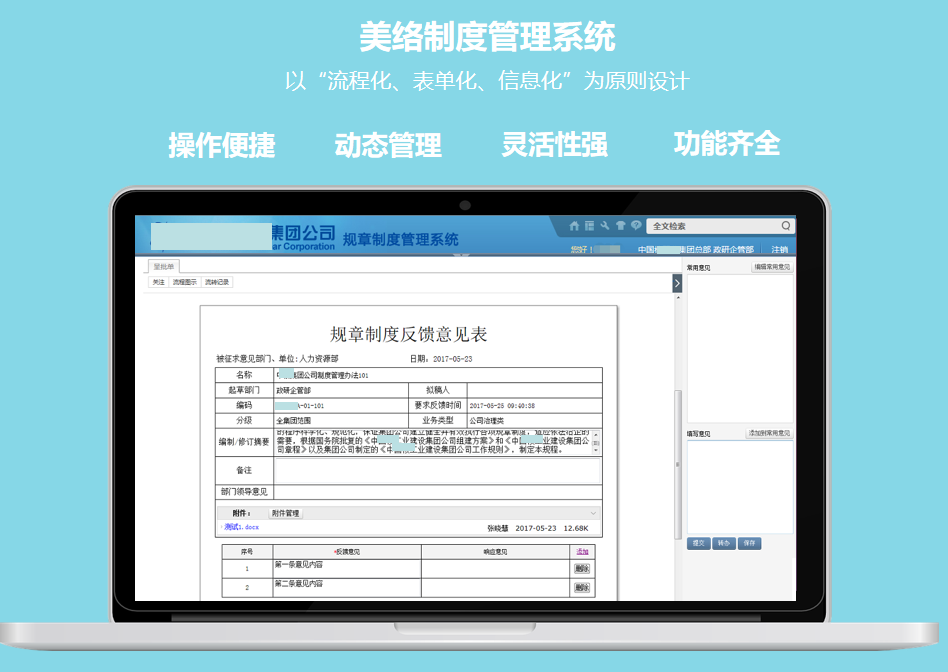Image resolution: width=948 pixels, height=672 pixels.
Task: Click the 添加到常用意见 button
Action: click(769, 434)
